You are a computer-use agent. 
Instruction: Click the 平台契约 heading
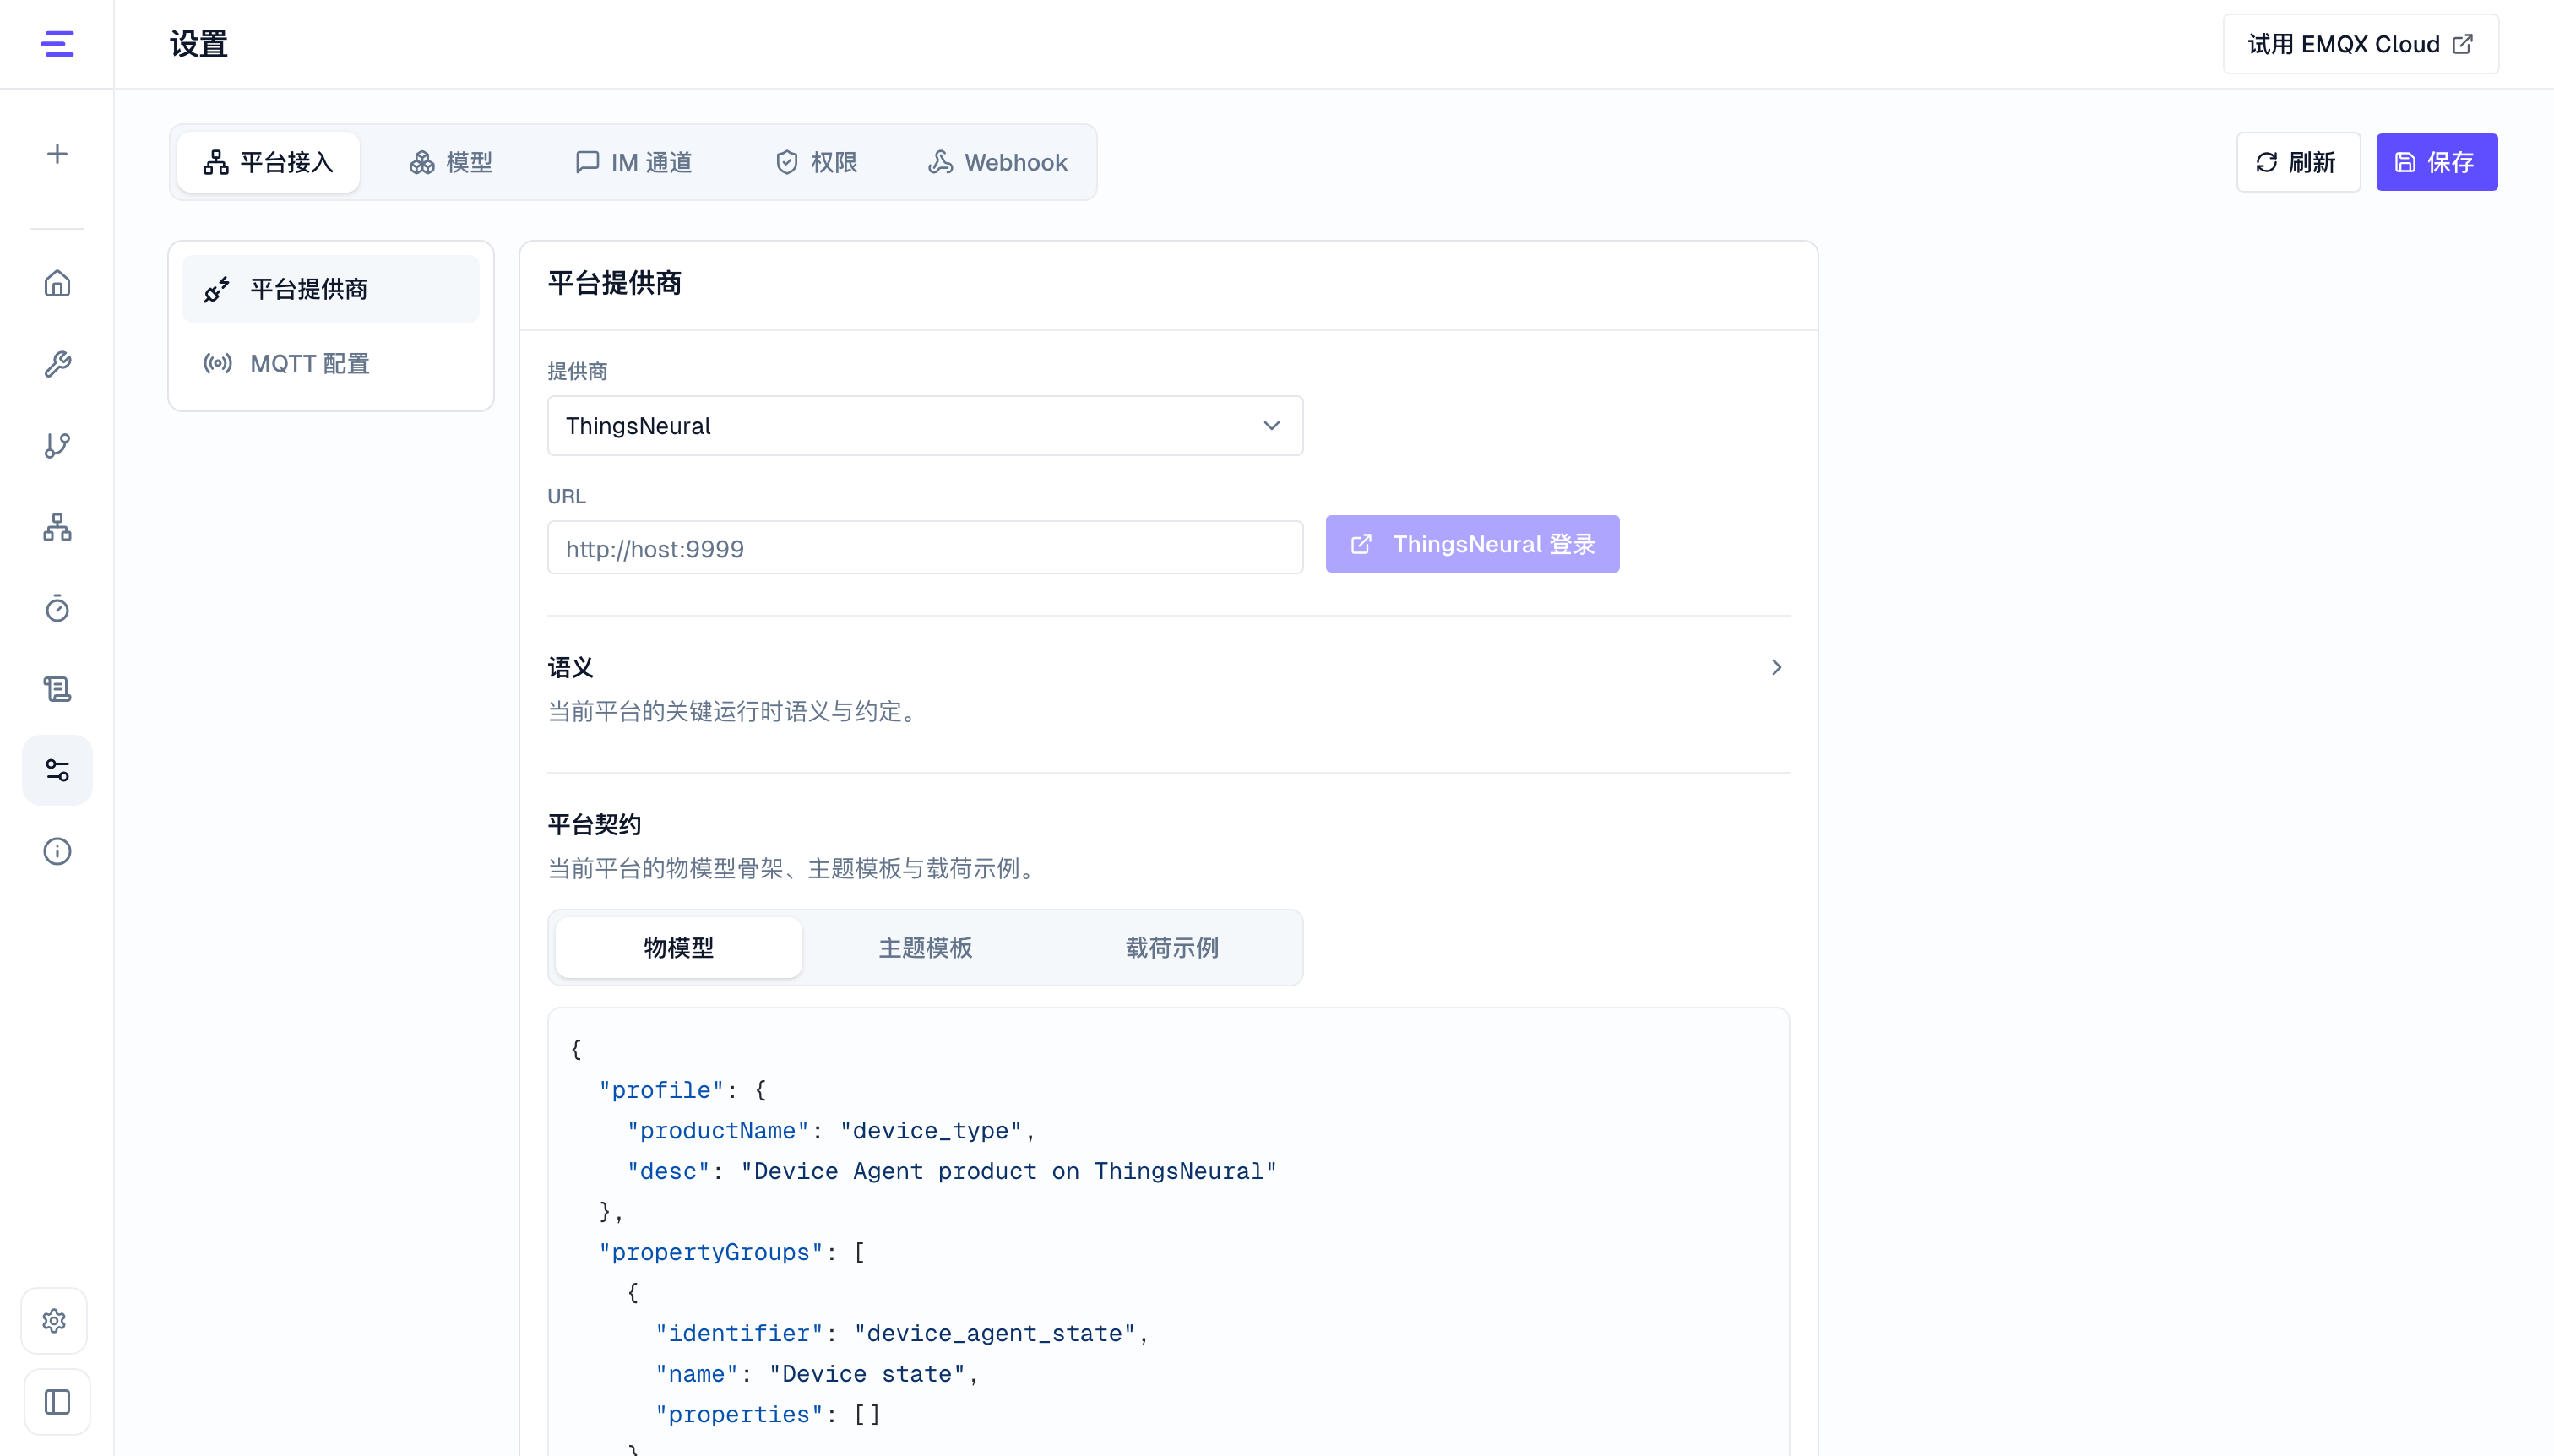tap(594, 824)
